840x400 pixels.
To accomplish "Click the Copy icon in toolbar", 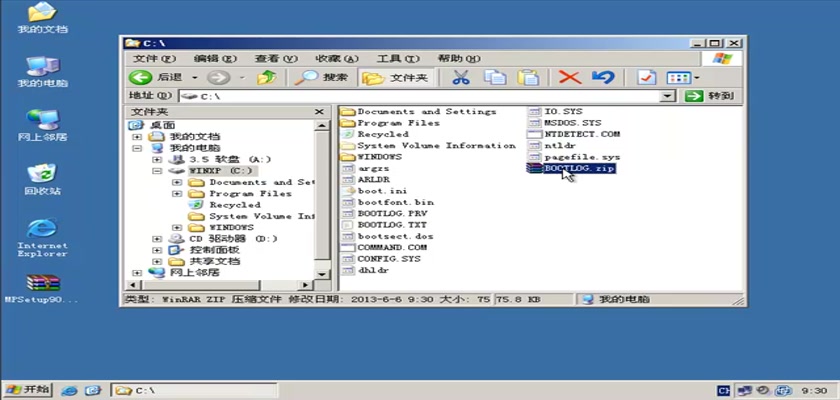I will point(494,78).
